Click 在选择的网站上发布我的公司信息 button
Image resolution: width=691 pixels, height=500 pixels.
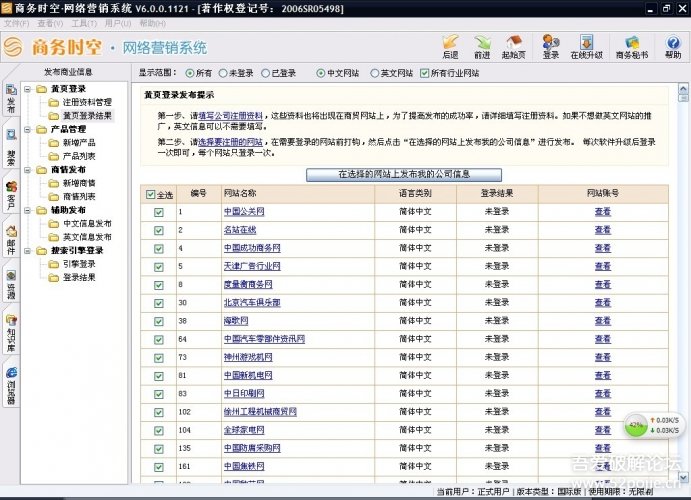(x=404, y=174)
